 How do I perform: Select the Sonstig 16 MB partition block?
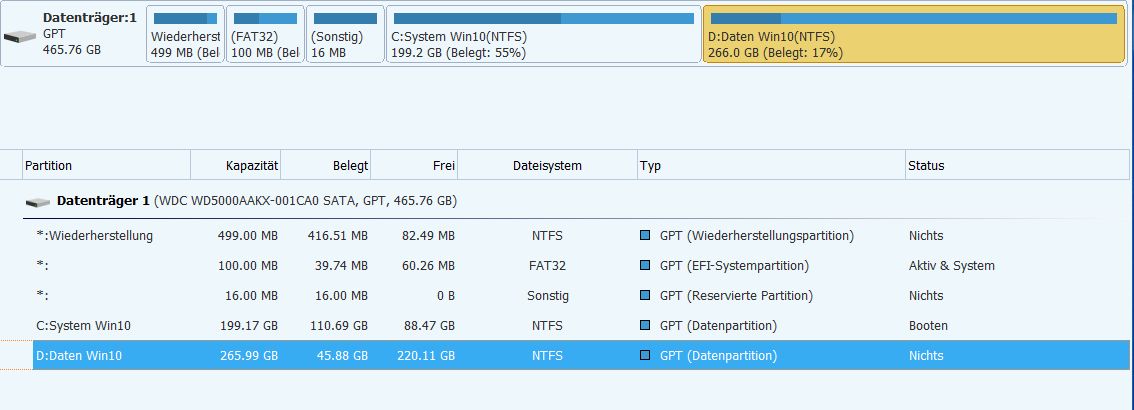(345, 35)
